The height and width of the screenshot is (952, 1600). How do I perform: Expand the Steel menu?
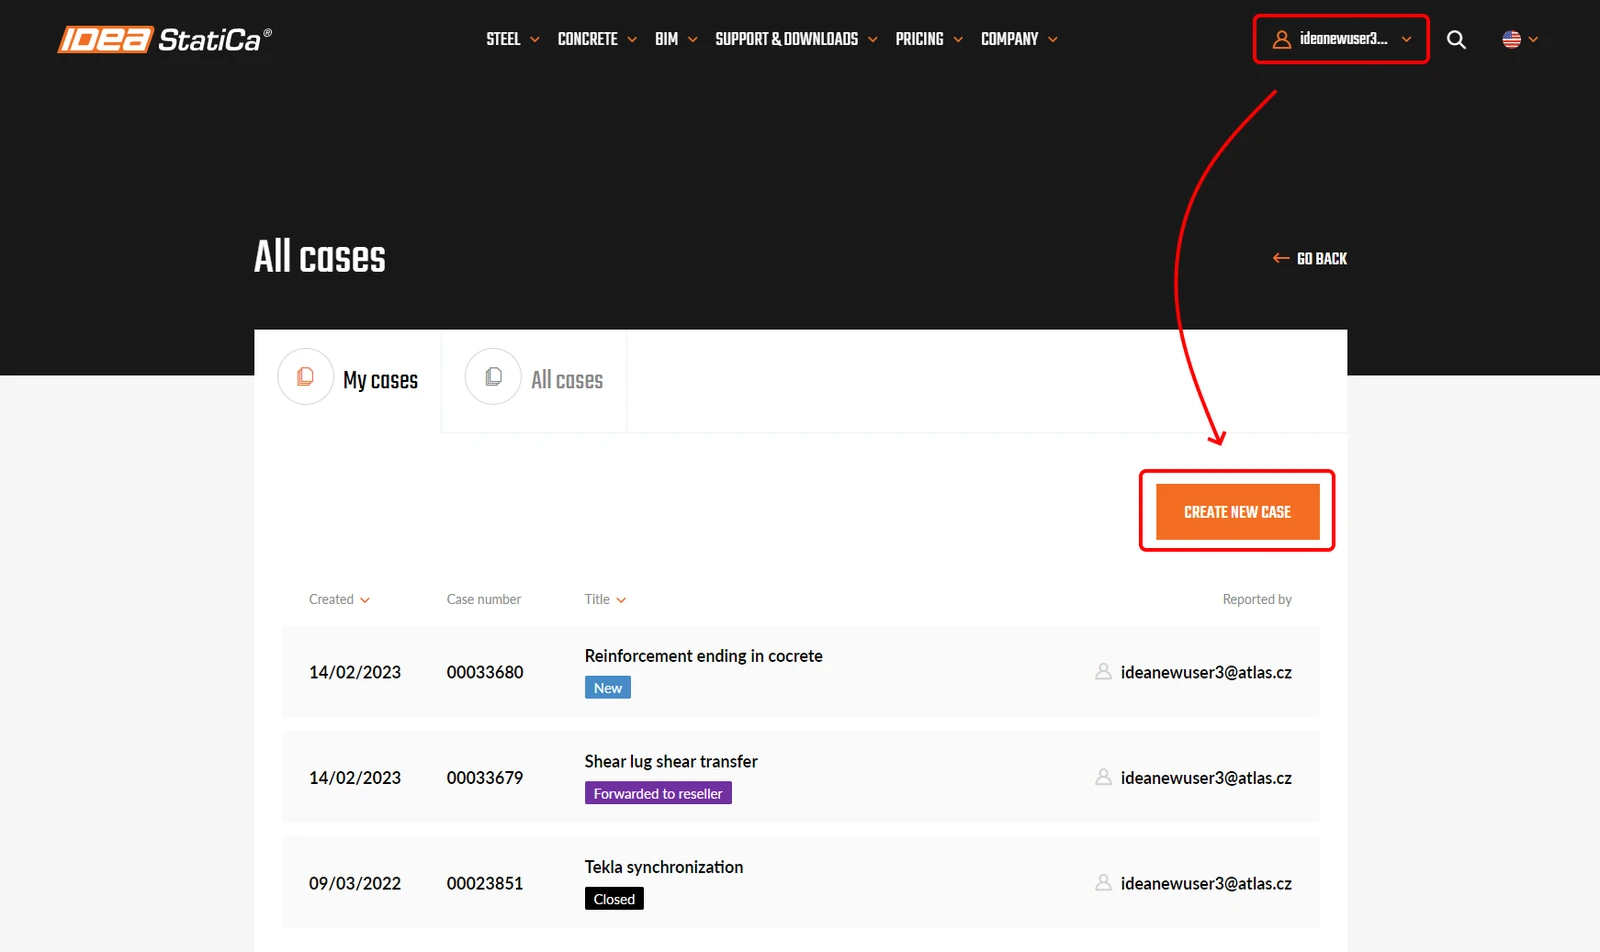[513, 39]
